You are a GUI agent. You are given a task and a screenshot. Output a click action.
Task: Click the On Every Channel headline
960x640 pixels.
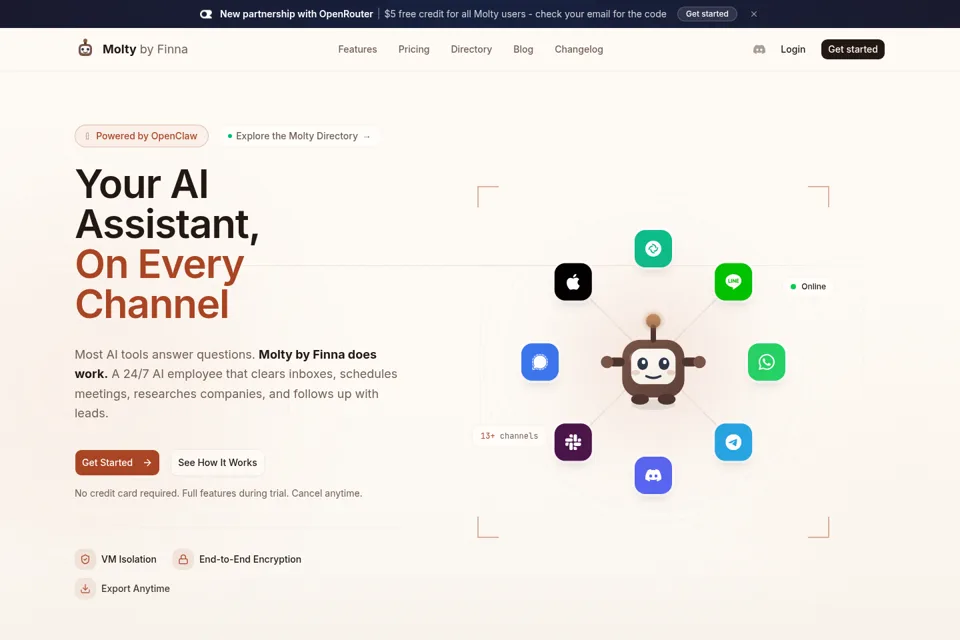pyautogui.click(x=159, y=284)
